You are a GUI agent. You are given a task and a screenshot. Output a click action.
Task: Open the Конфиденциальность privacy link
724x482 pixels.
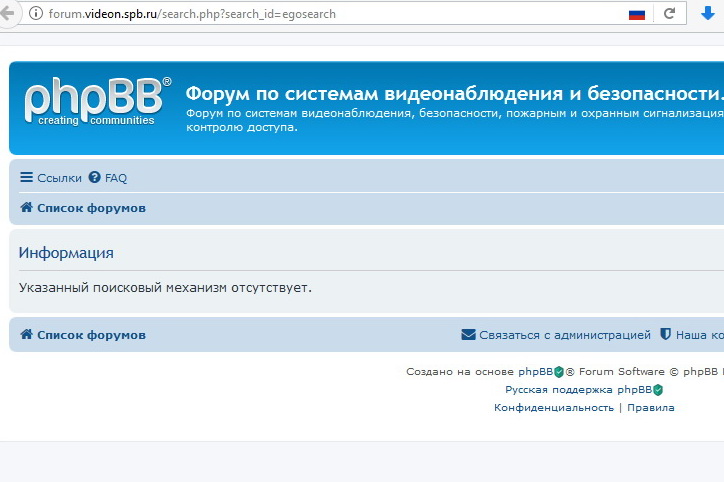pyautogui.click(x=553, y=408)
